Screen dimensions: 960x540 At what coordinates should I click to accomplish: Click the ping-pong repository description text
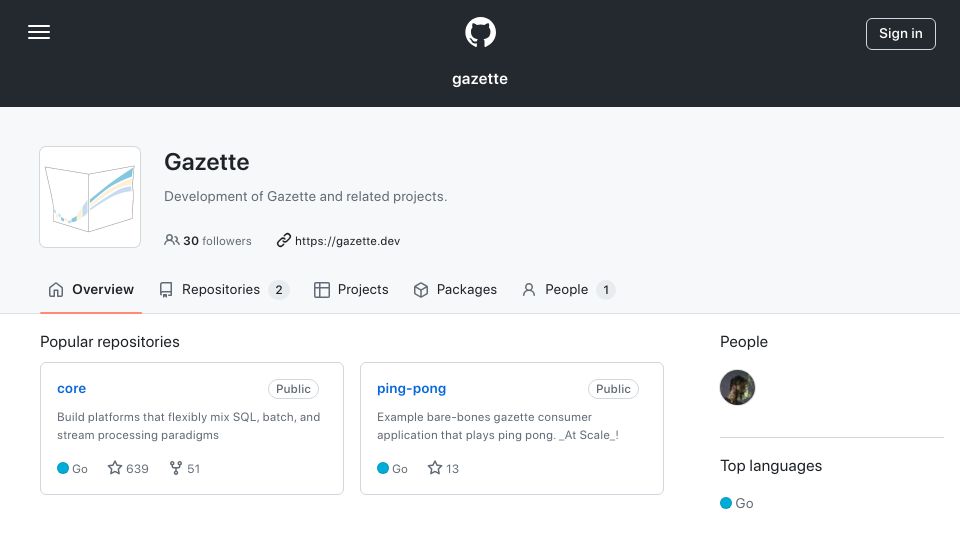498,426
